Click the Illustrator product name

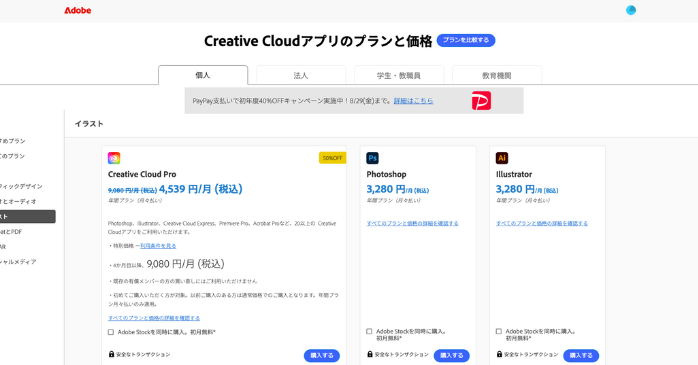coord(514,174)
